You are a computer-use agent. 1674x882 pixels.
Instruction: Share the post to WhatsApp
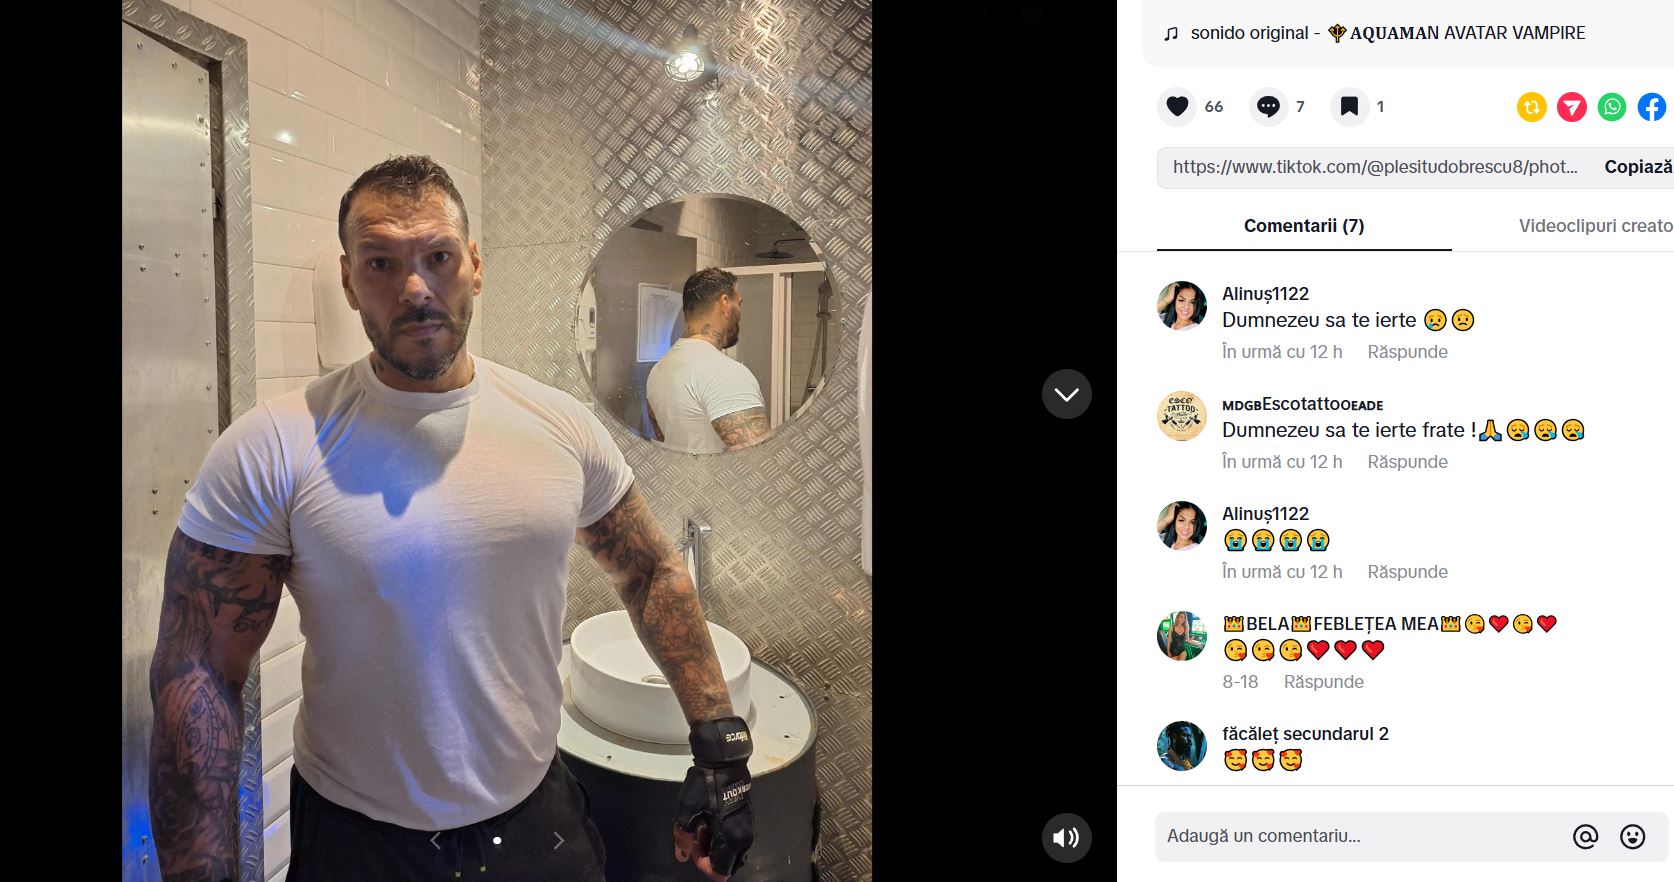pos(1611,107)
